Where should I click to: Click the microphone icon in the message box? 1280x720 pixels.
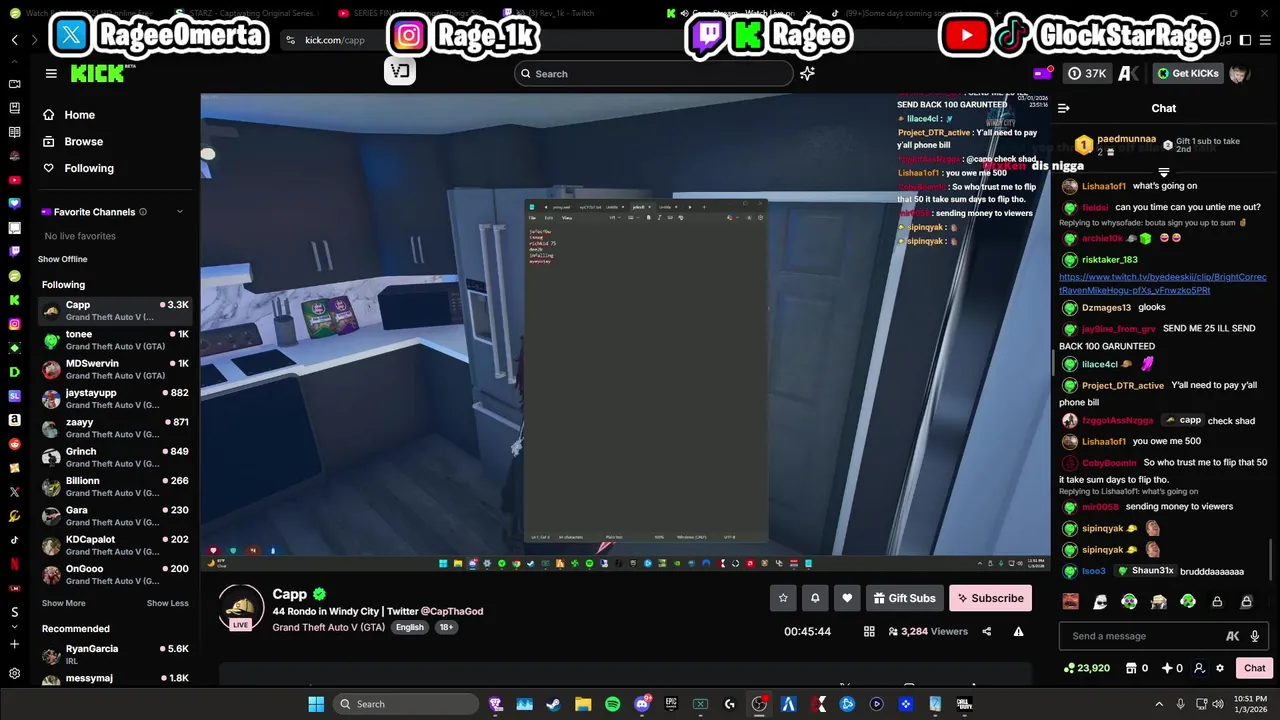pos(1254,636)
